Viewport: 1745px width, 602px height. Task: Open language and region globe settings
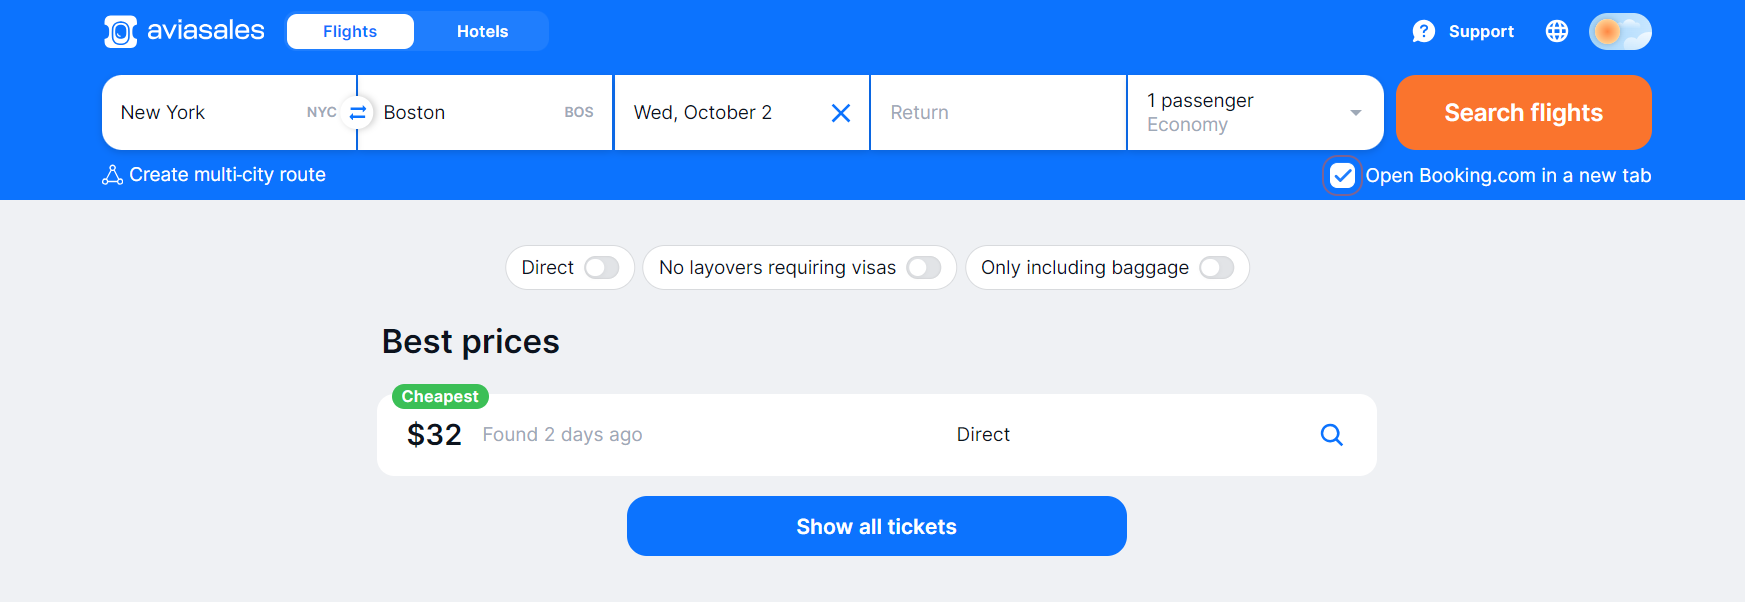pyautogui.click(x=1557, y=31)
